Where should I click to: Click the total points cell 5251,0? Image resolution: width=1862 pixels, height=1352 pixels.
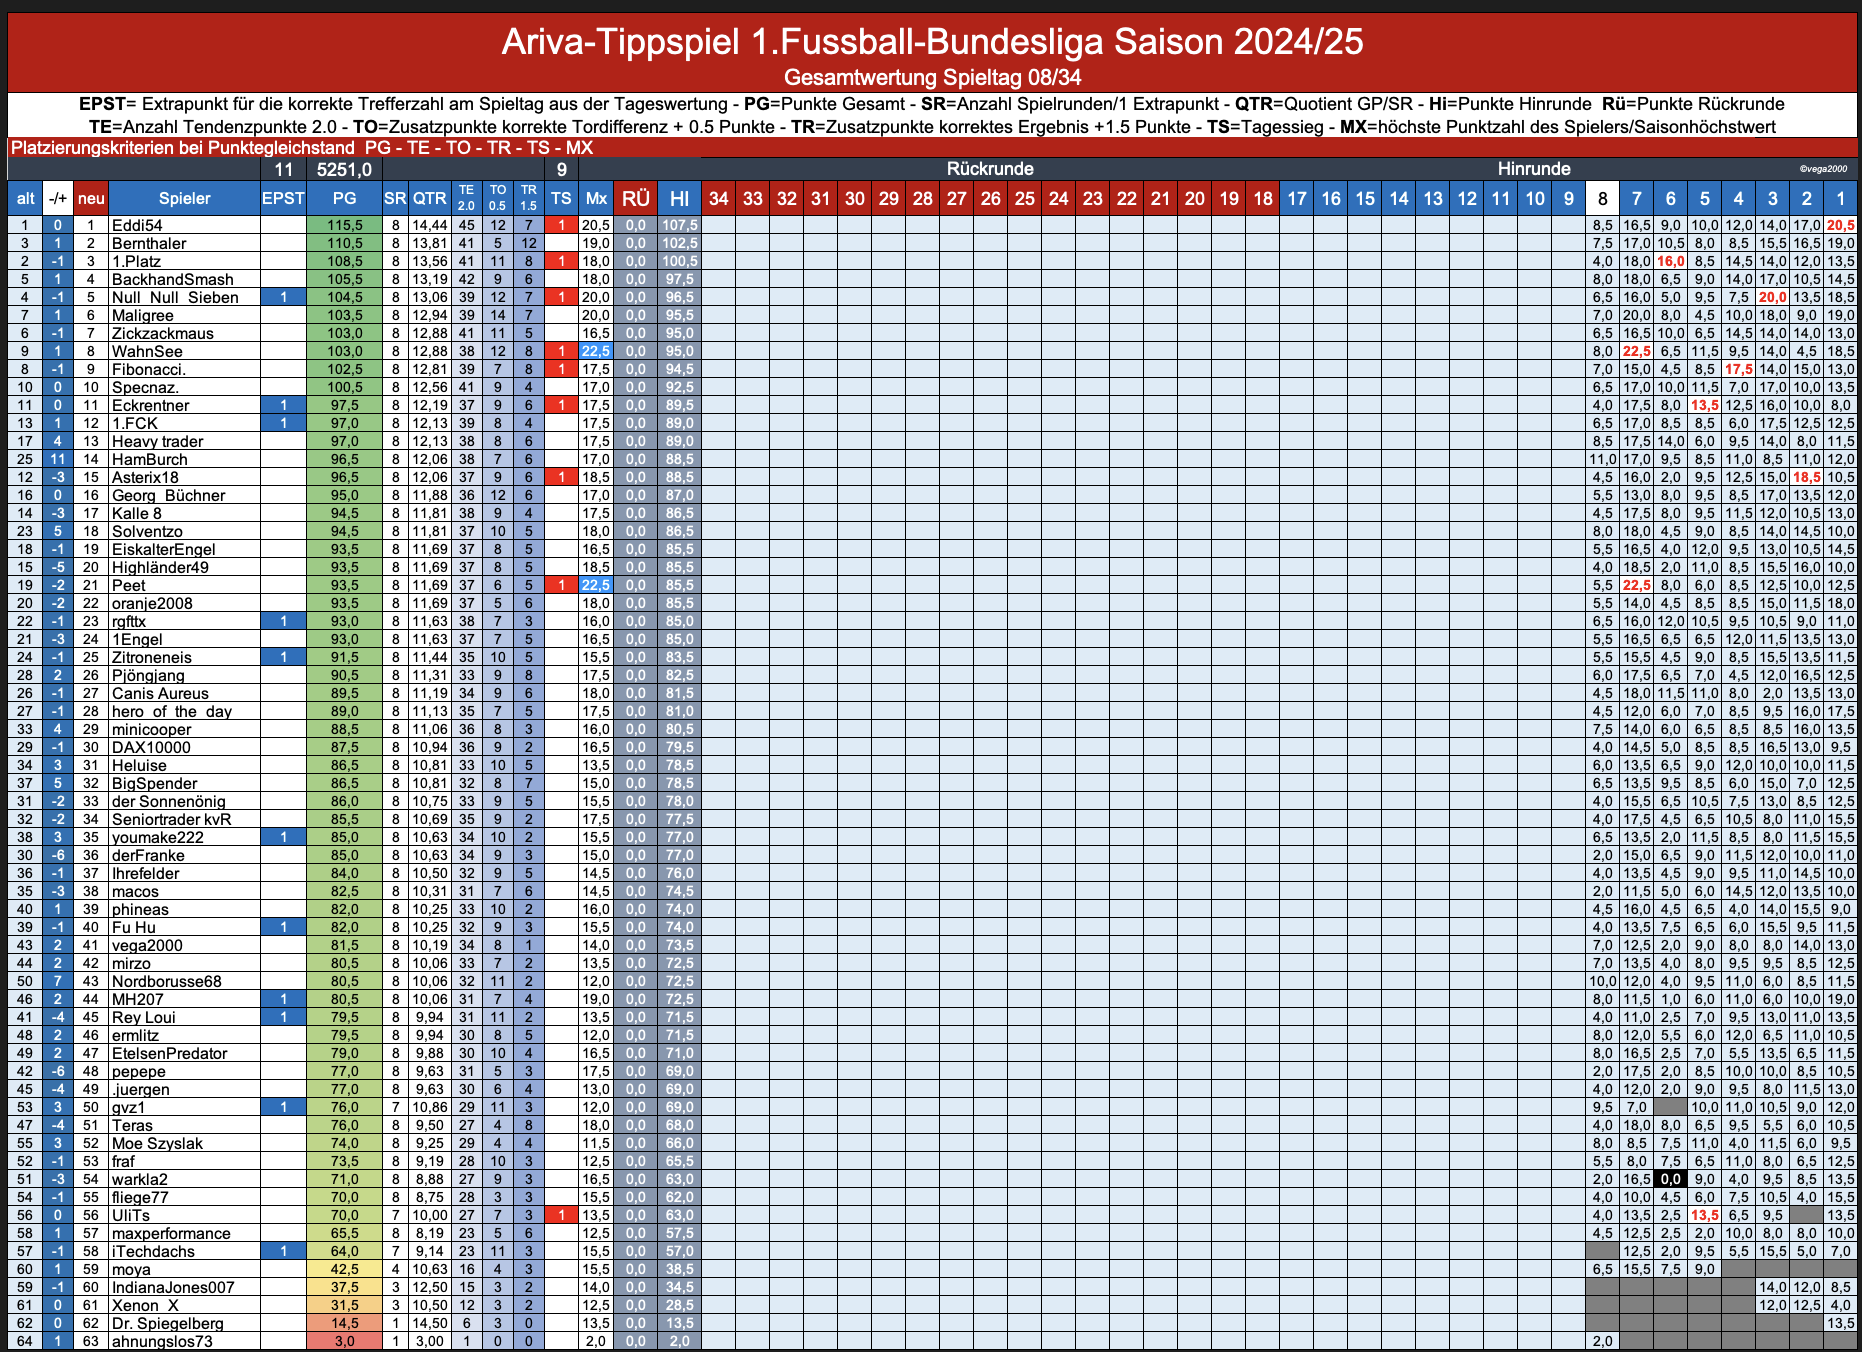pos(345,170)
